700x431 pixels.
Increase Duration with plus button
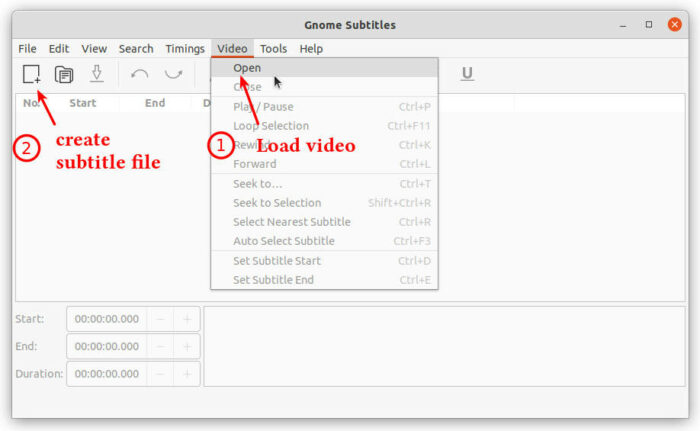187,374
